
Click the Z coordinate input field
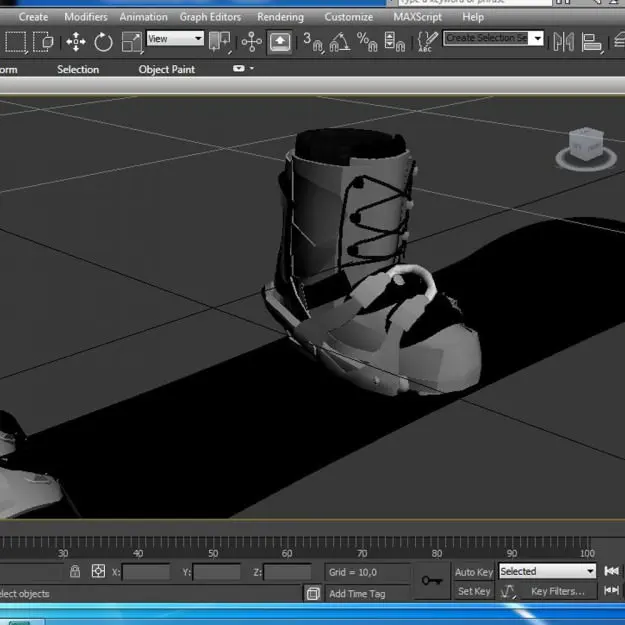pyautogui.click(x=287, y=572)
